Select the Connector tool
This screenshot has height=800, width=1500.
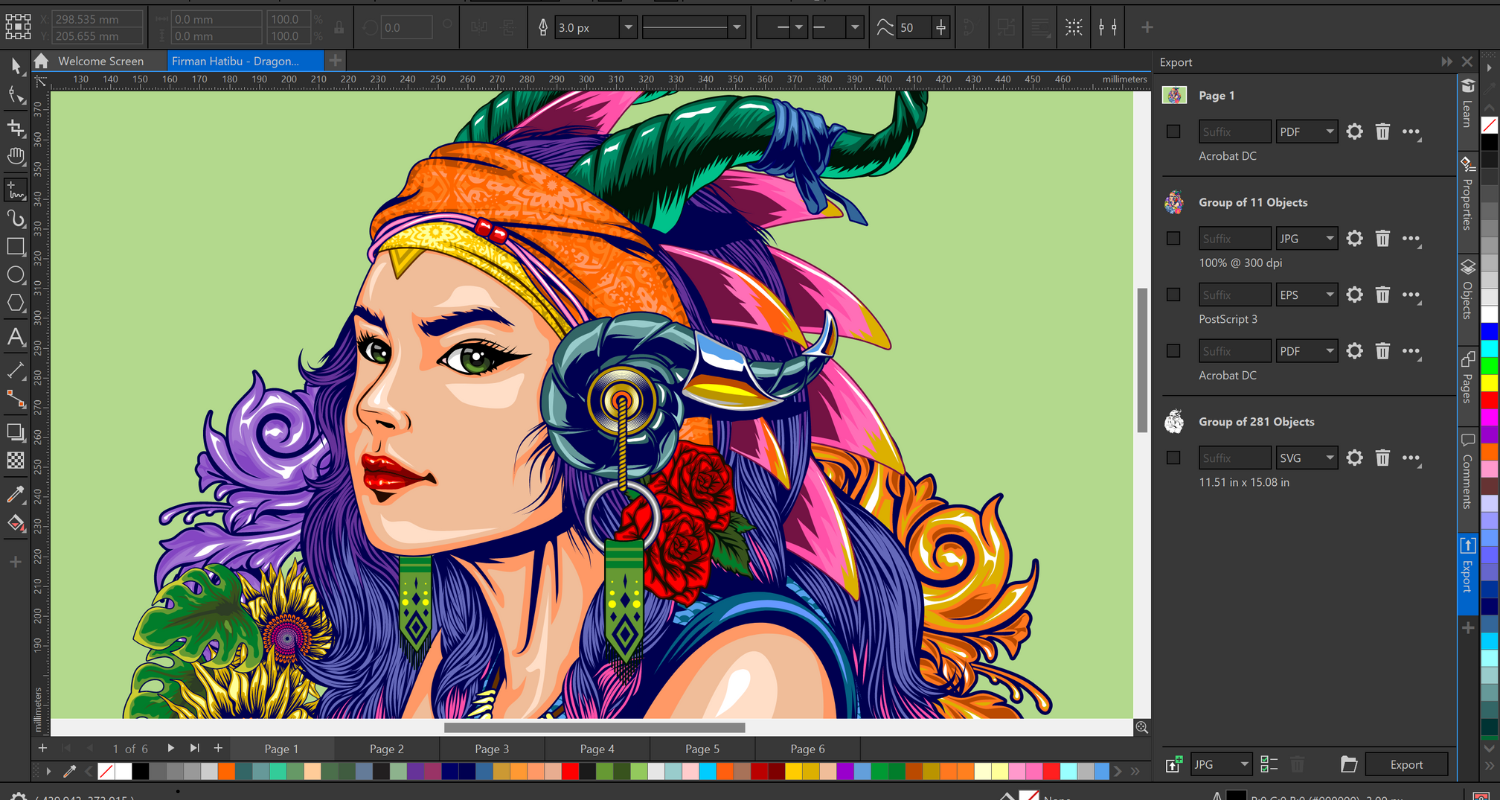point(15,400)
